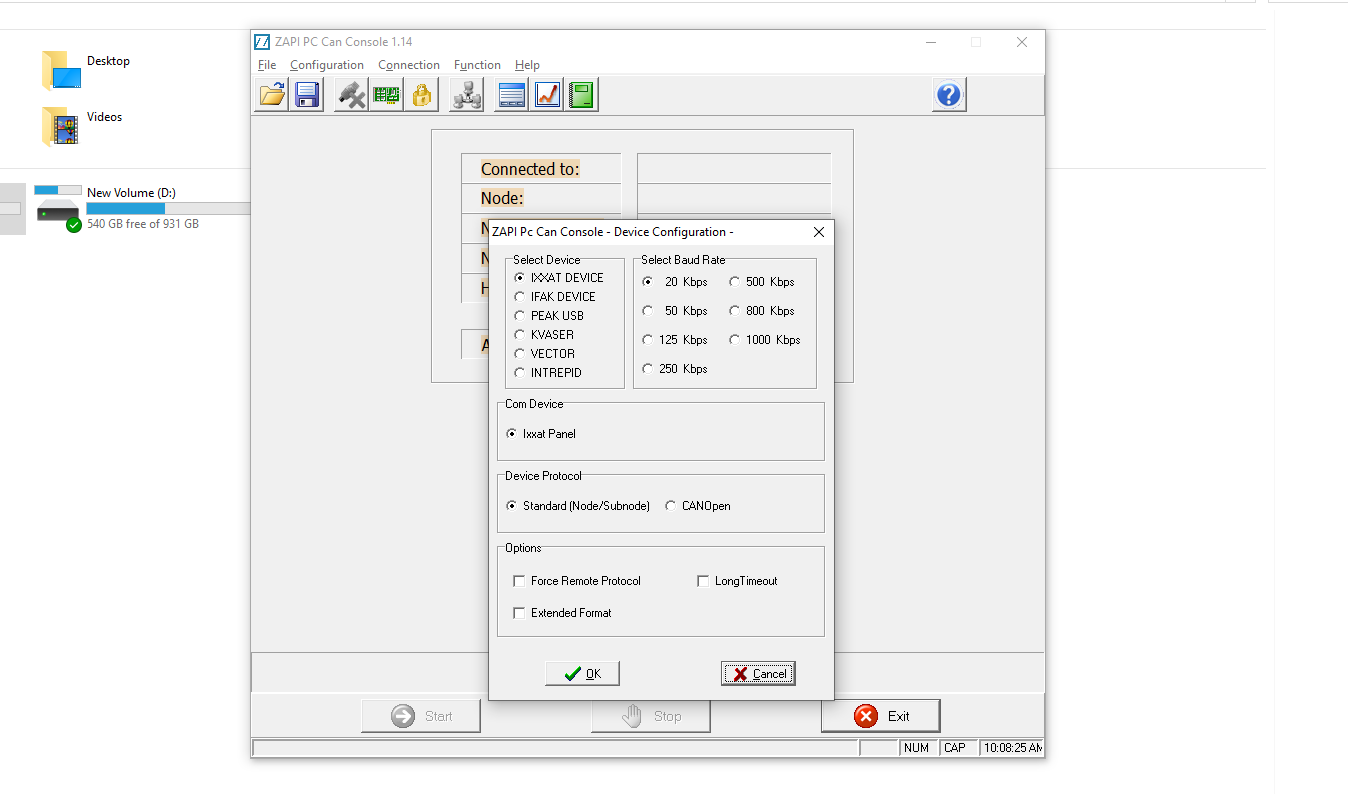This screenshot has height=794, width=1348.
Task: Confirm device configuration with OK
Action: (582, 674)
